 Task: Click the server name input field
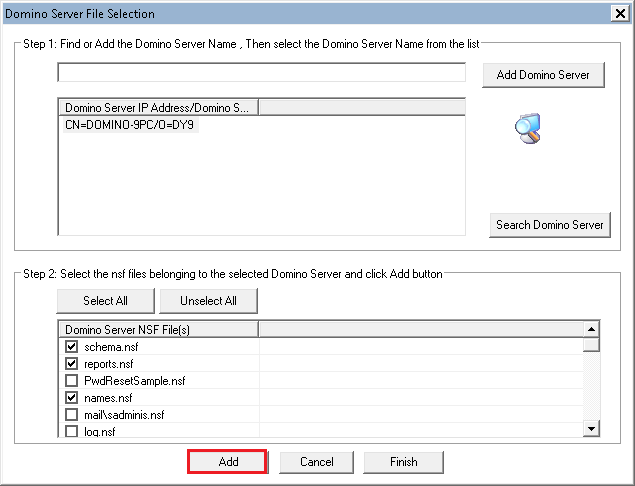click(262, 72)
